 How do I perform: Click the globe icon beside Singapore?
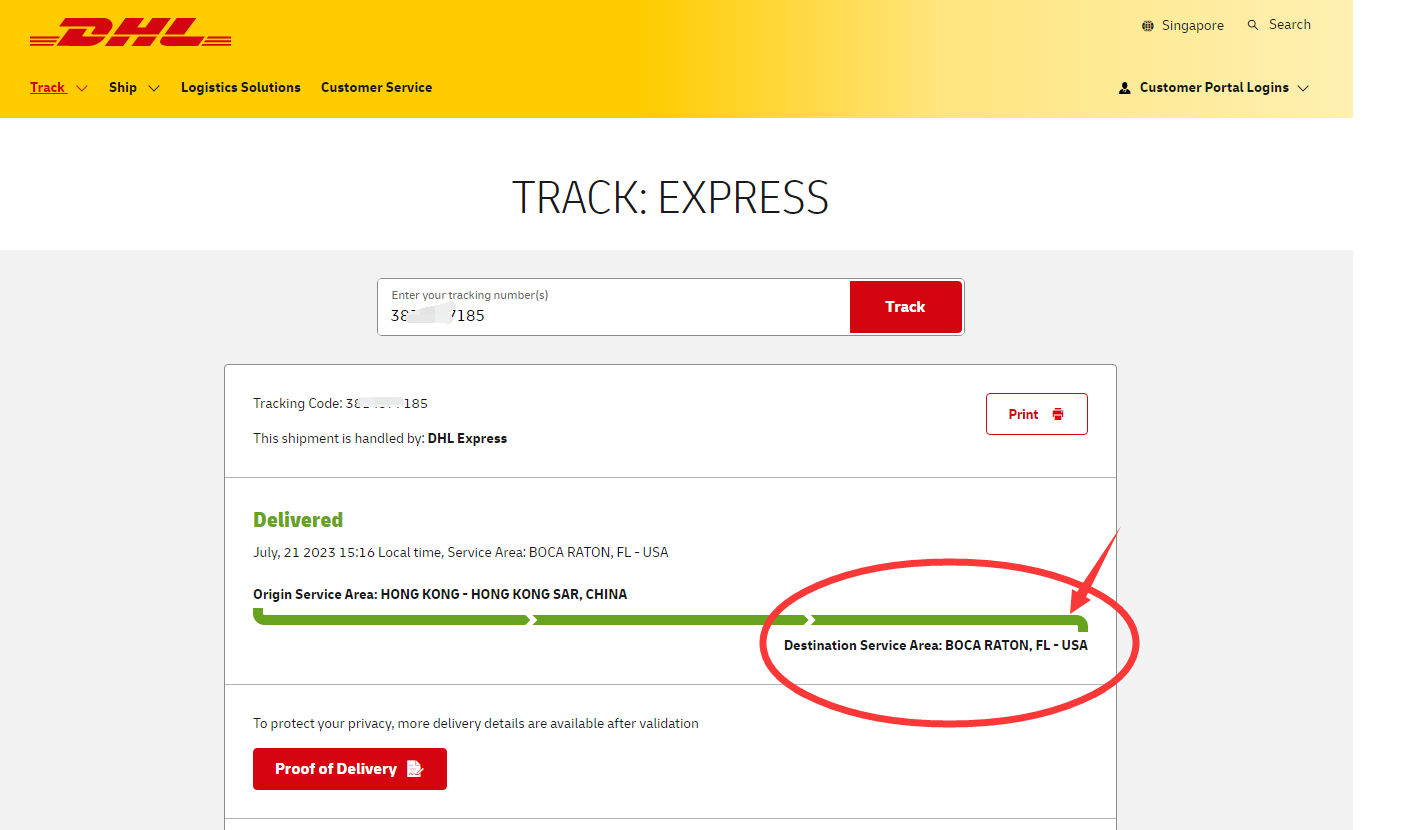[1147, 25]
